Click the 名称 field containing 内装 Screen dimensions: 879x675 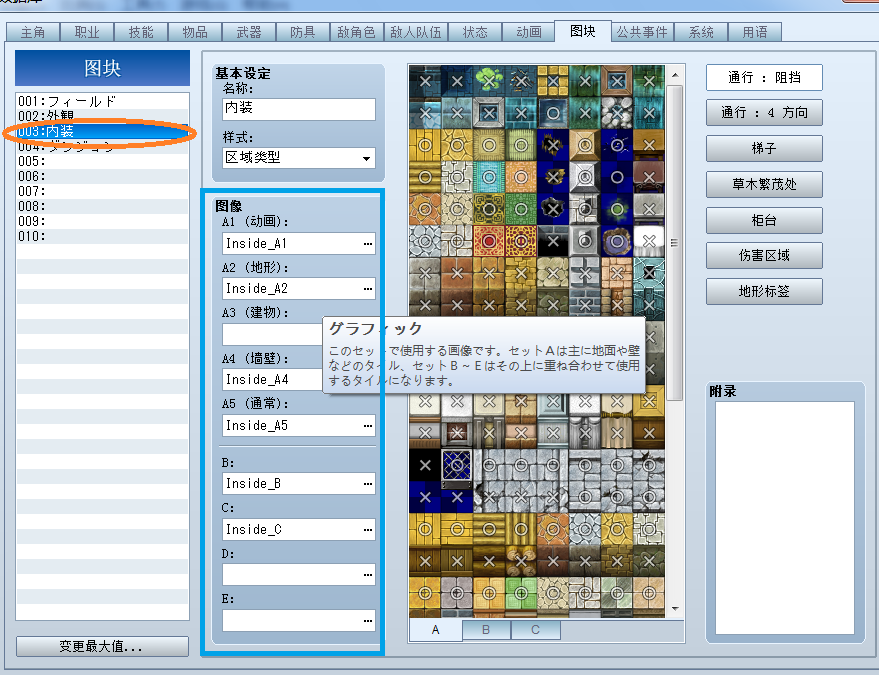(299, 109)
